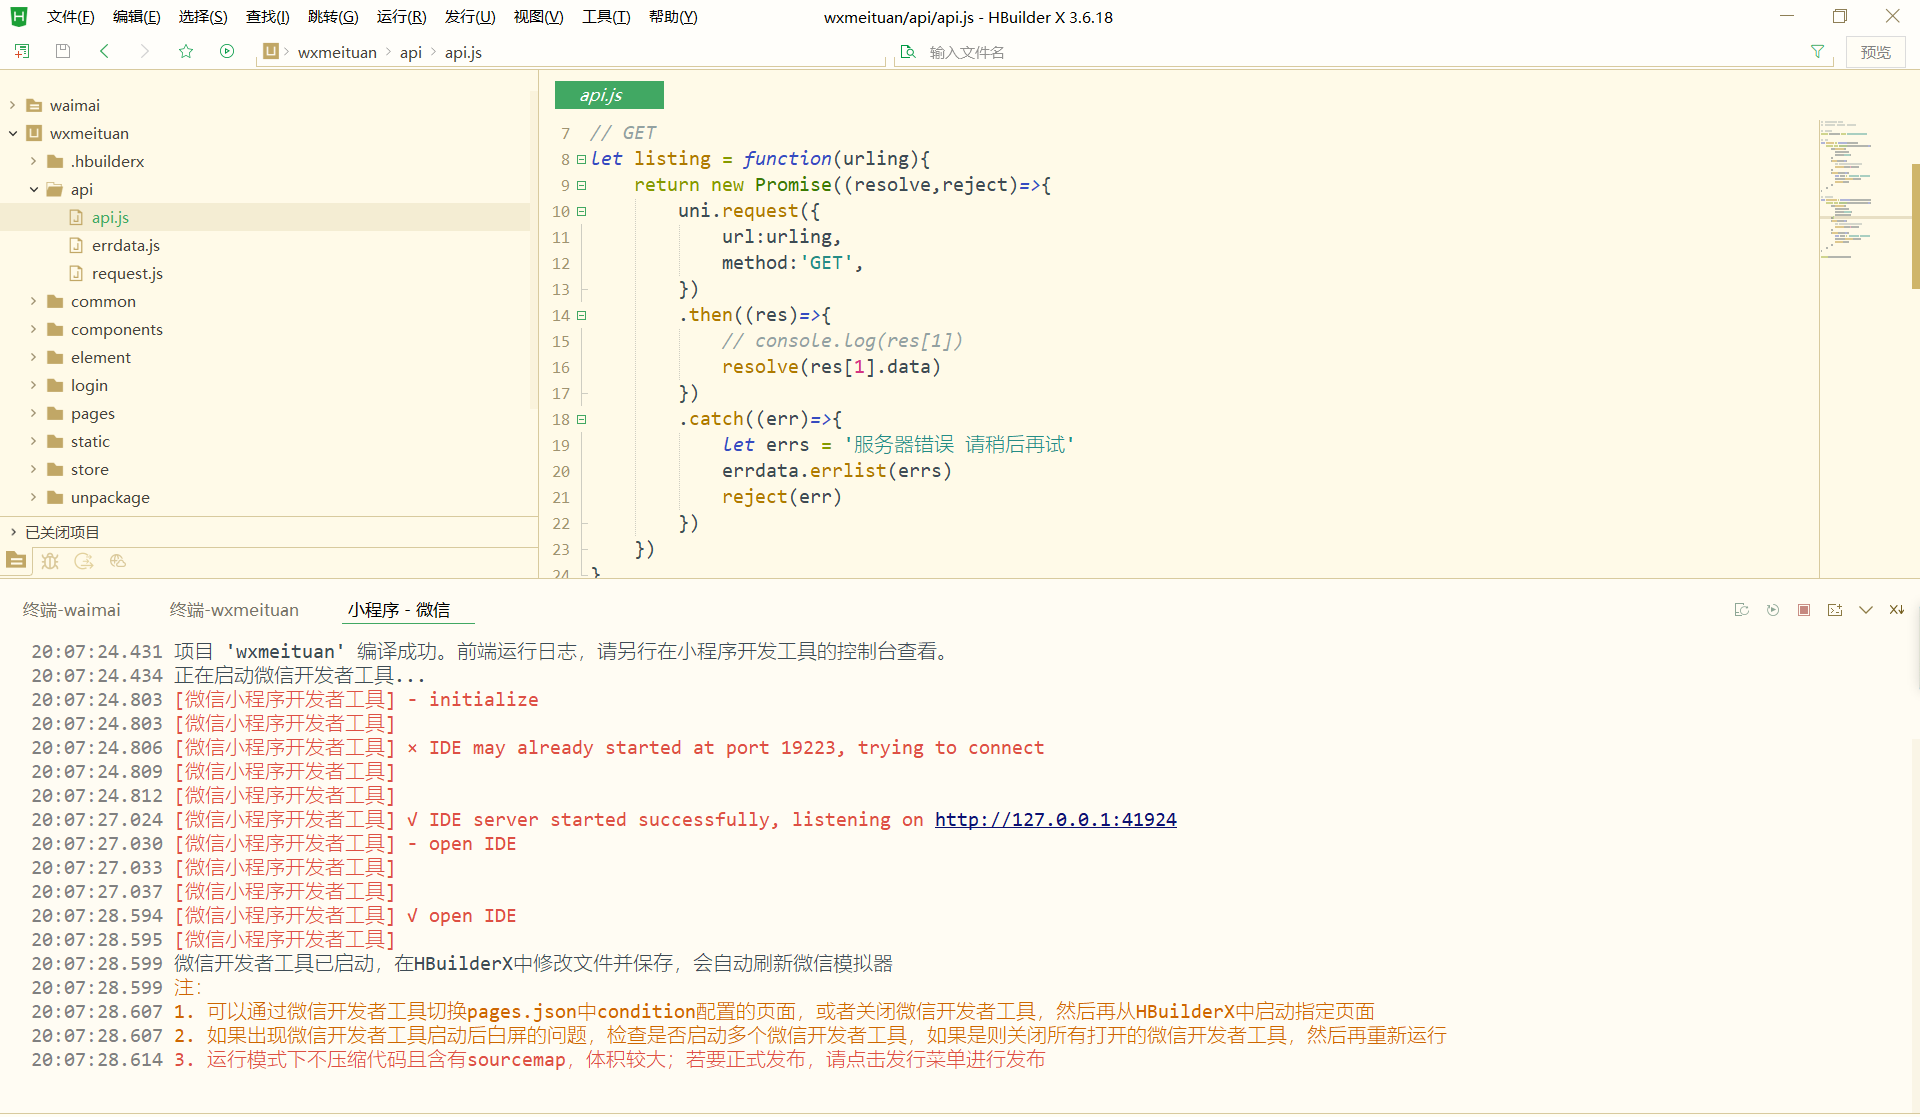Click the project icon in breadcrumb
The height and width of the screenshot is (1117, 1920).
coord(271,51)
